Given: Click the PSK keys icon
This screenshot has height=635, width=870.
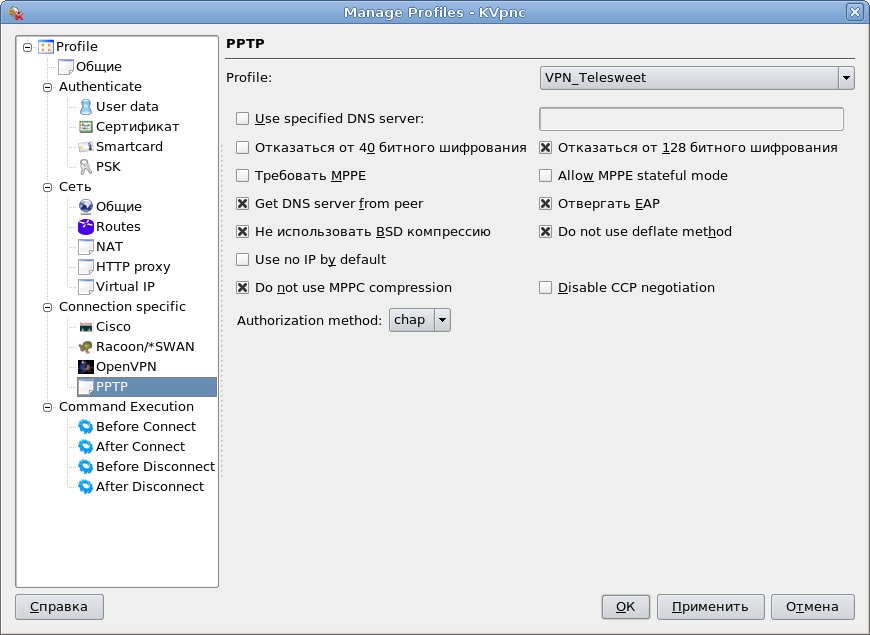Looking at the screenshot, I should 86,167.
